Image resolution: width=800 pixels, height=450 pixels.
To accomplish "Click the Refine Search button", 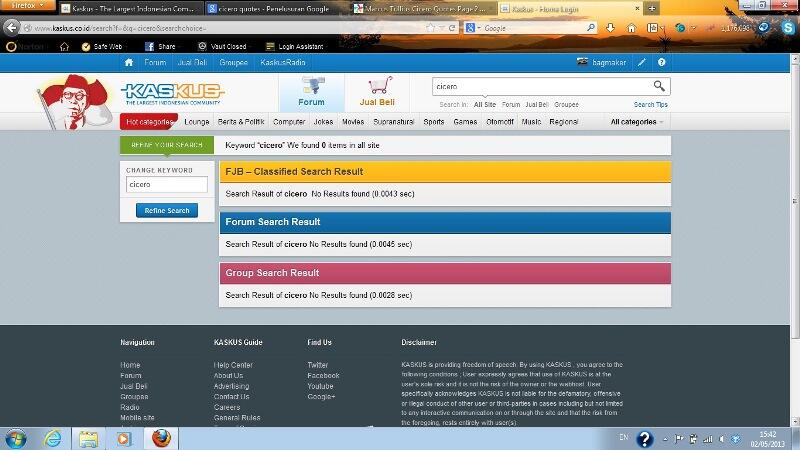I will pyautogui.click(x=167, y=210).
